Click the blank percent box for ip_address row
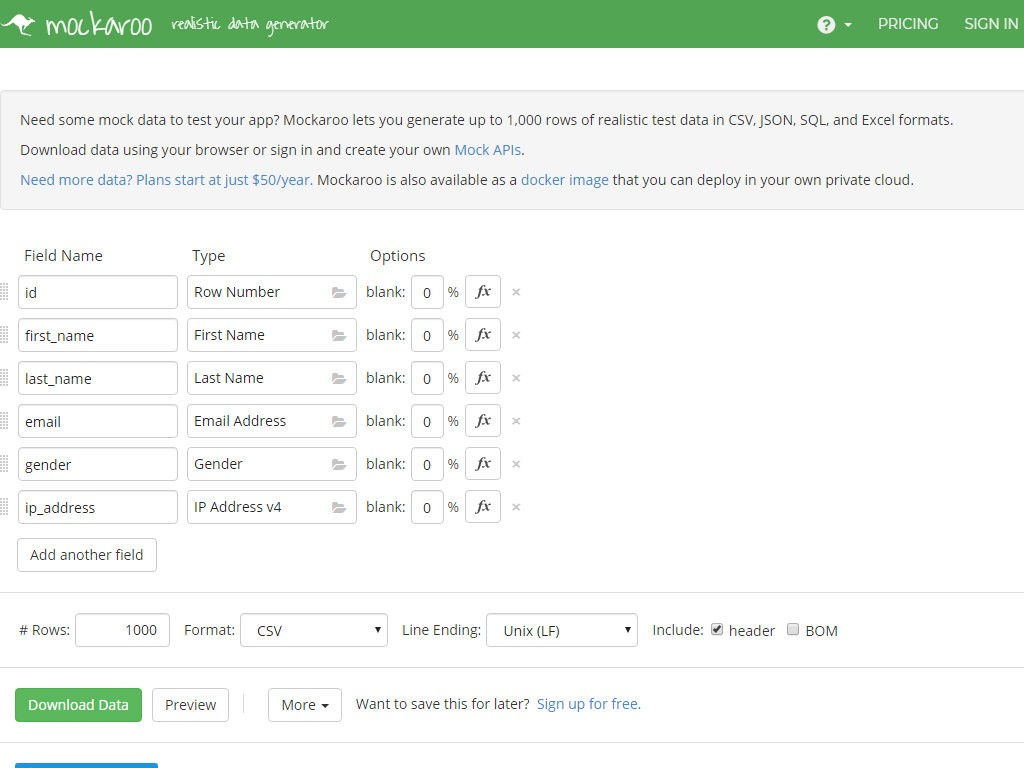1024x768 pixels. pos(427,507)
